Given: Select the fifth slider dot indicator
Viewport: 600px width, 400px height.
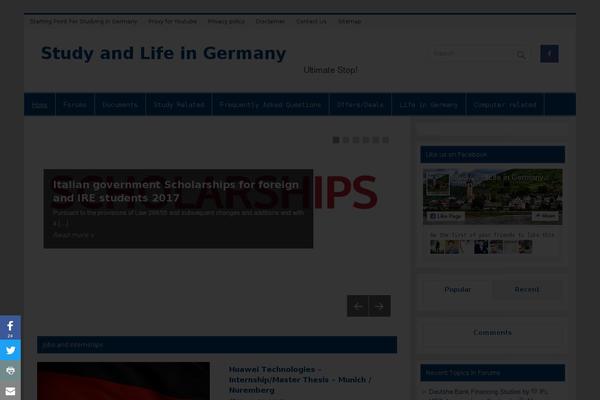Looking at the screenshot, I should (x=376, y=140).
